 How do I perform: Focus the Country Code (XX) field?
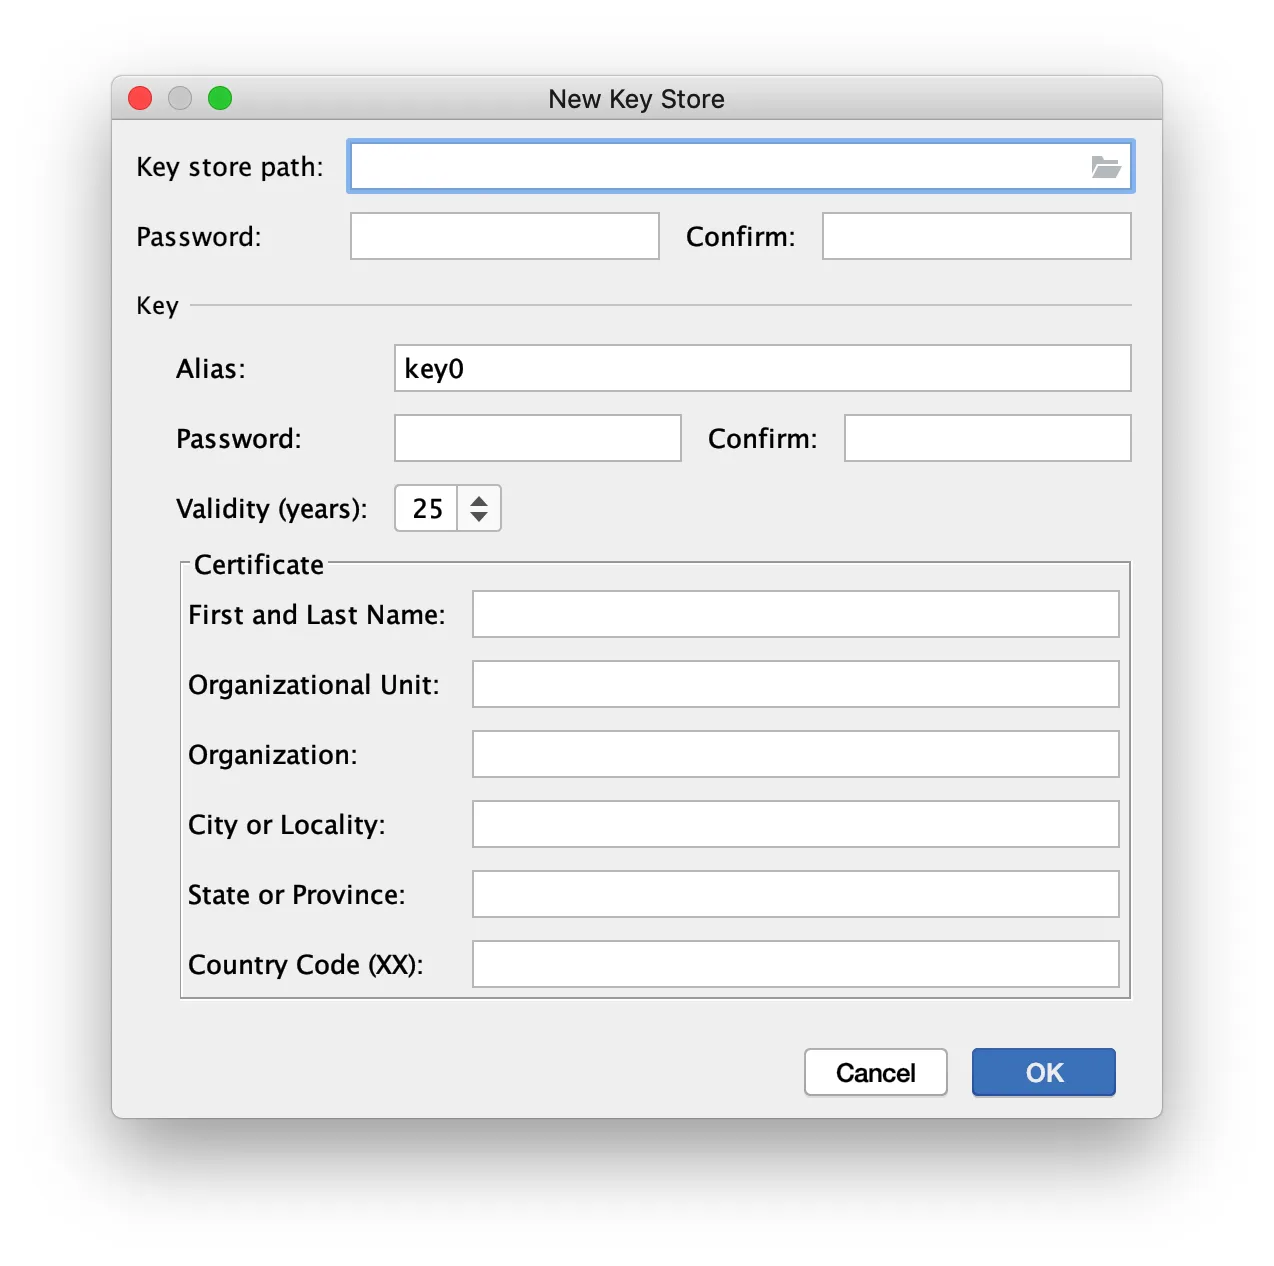click(796, 964)
